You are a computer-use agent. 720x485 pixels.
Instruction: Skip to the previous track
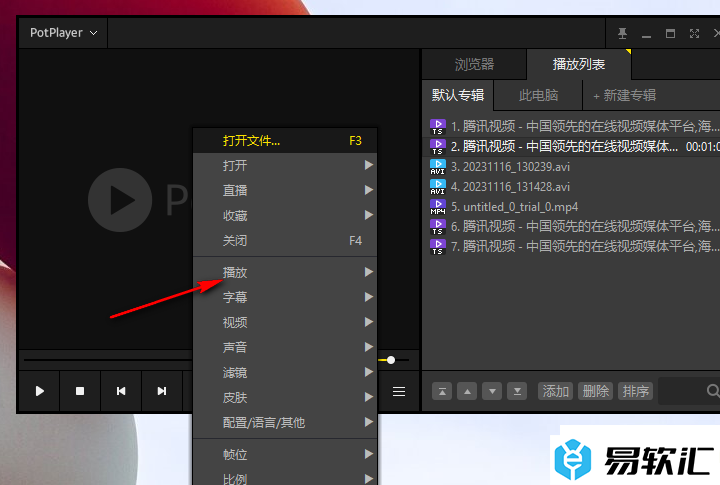tap(121, 391)
